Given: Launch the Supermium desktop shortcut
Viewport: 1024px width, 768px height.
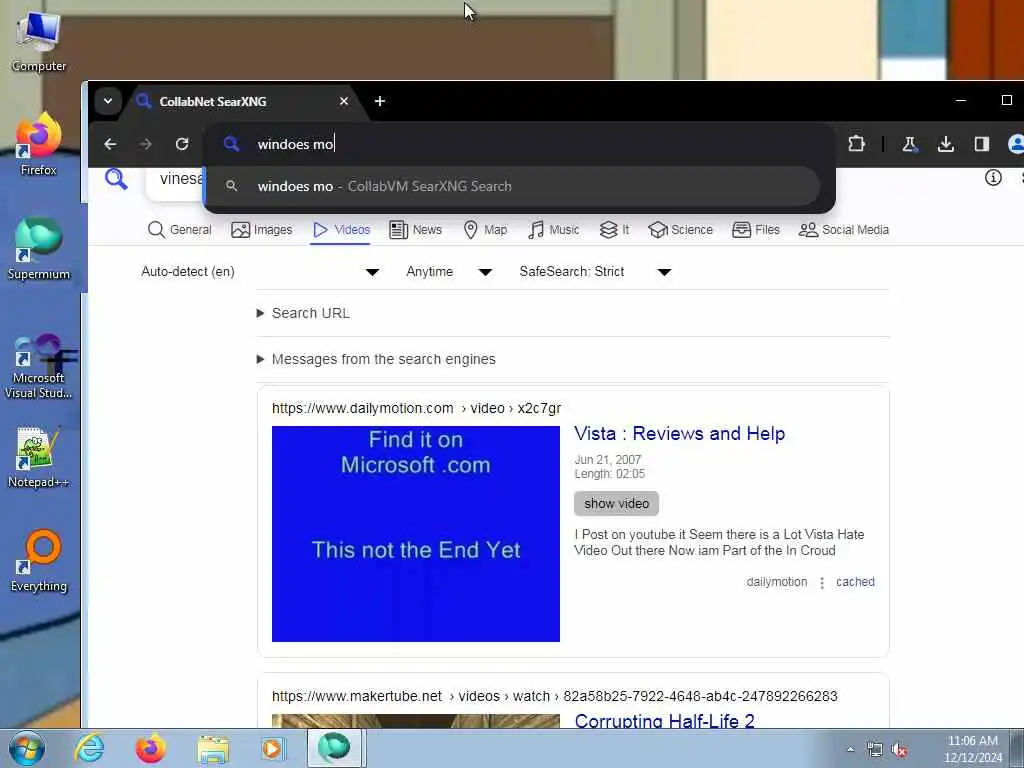Looking at the screenshot, I should 39,249.
